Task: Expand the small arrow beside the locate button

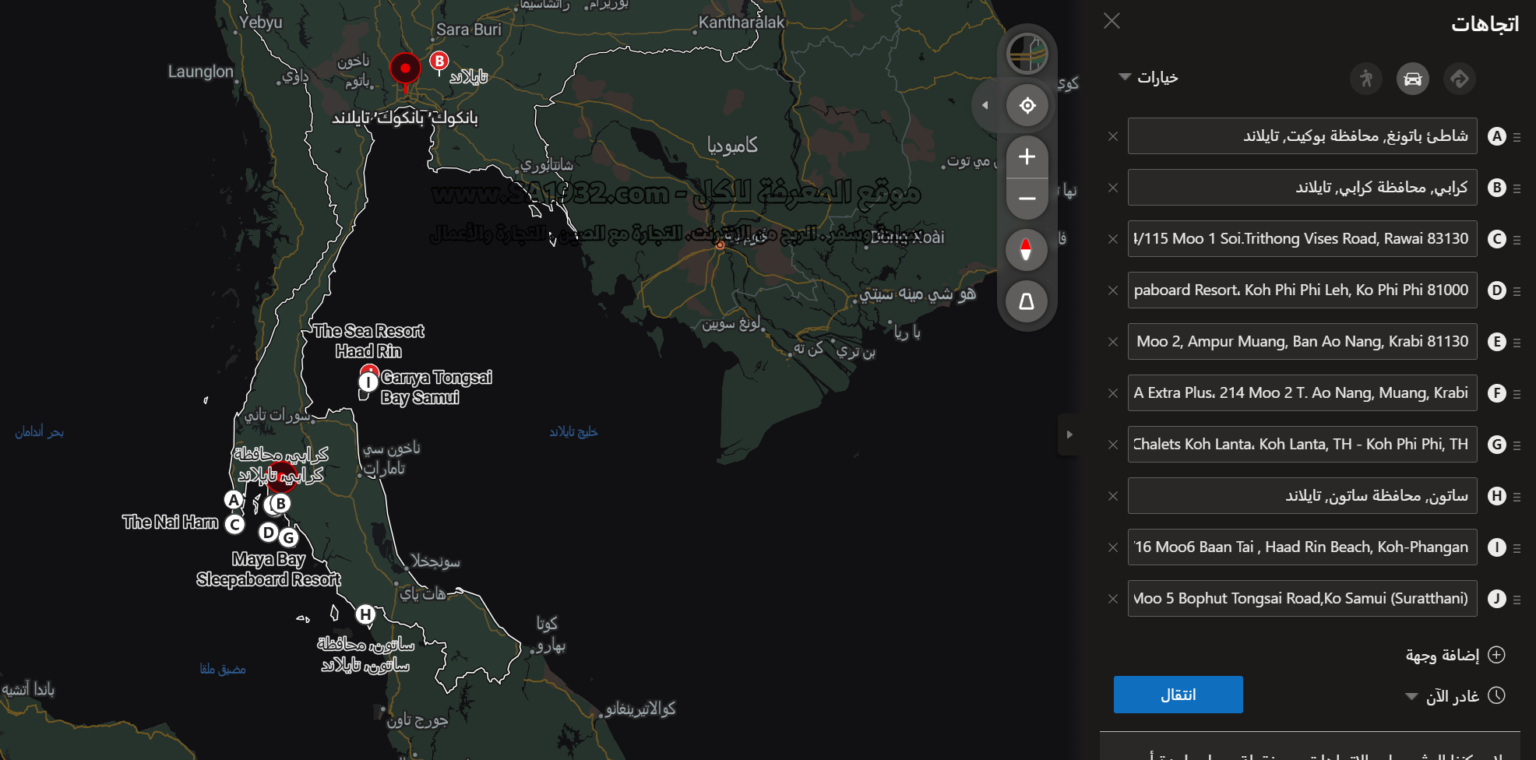Action: click(x=985, y=105)
